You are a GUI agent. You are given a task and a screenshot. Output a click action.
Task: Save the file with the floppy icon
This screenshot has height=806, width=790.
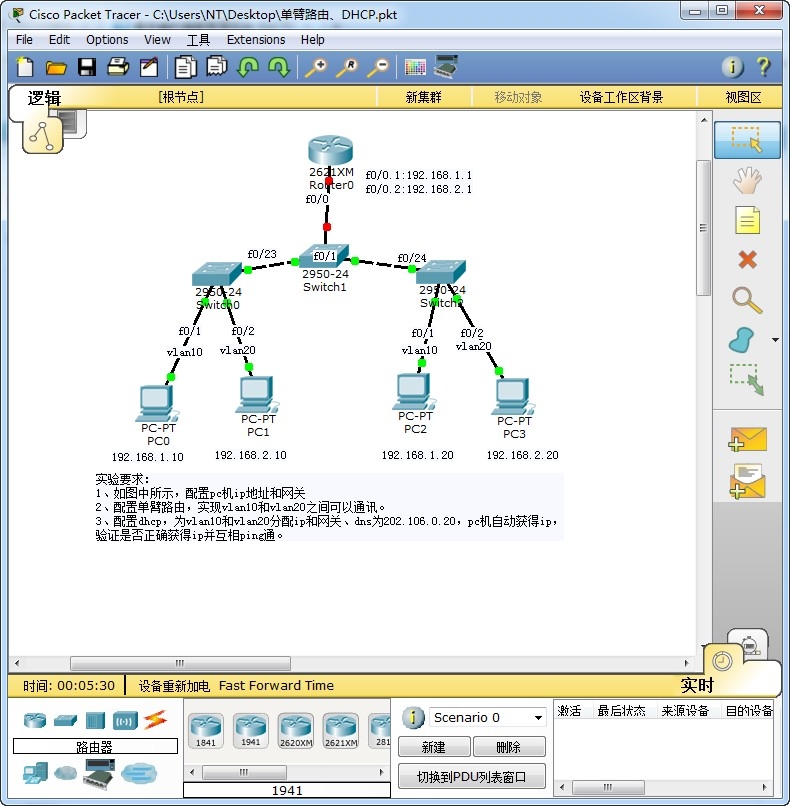point(87,67)
